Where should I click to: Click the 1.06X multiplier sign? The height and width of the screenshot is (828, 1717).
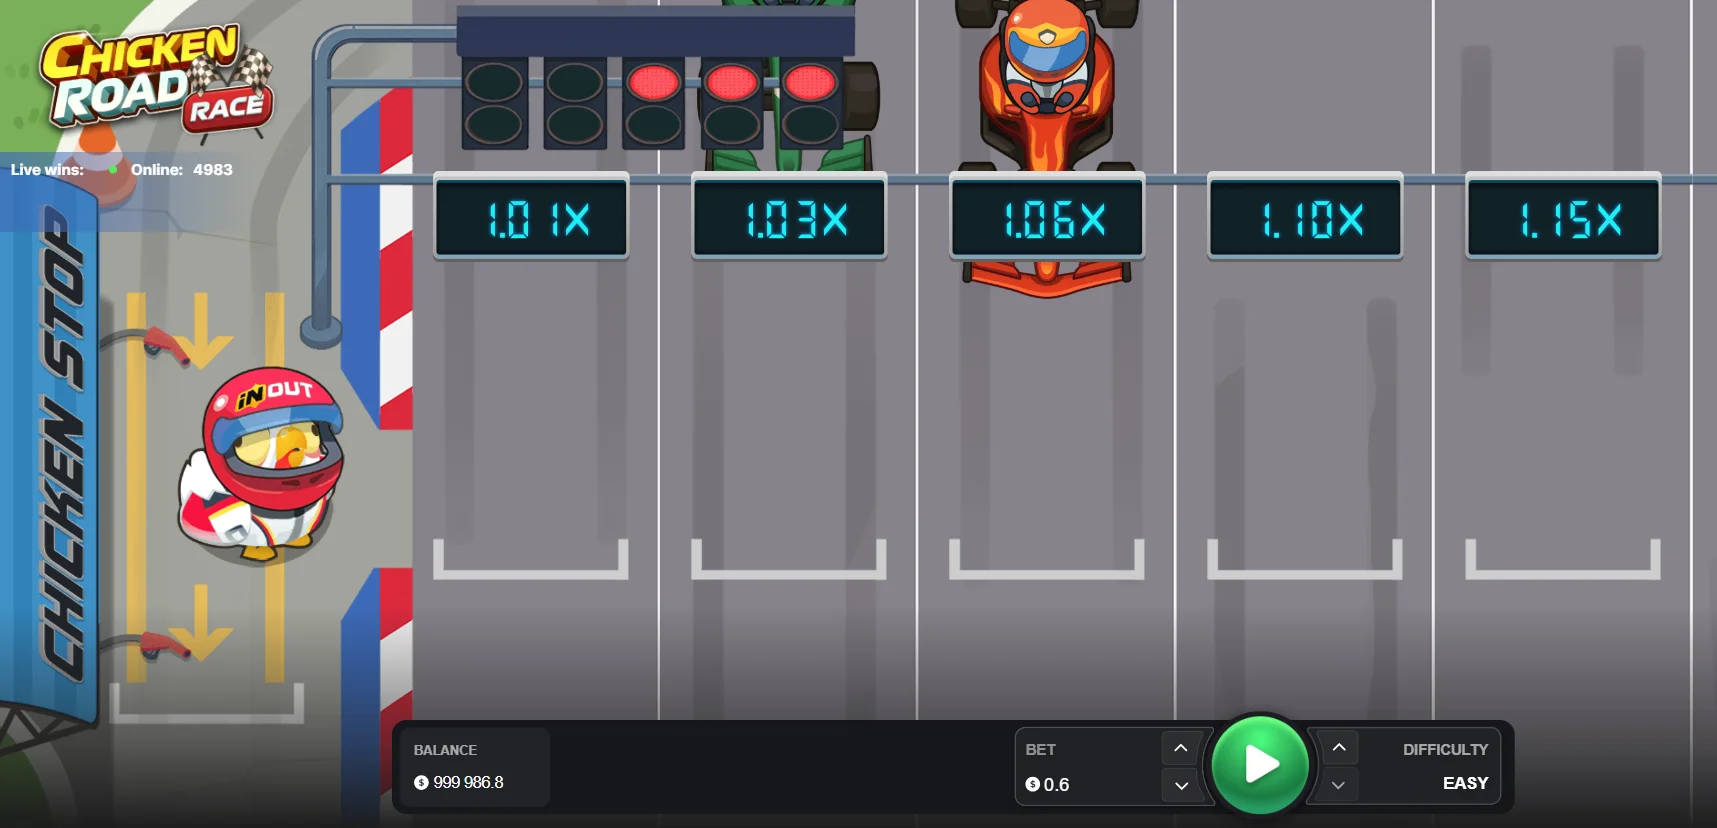tap(1047, 217)
